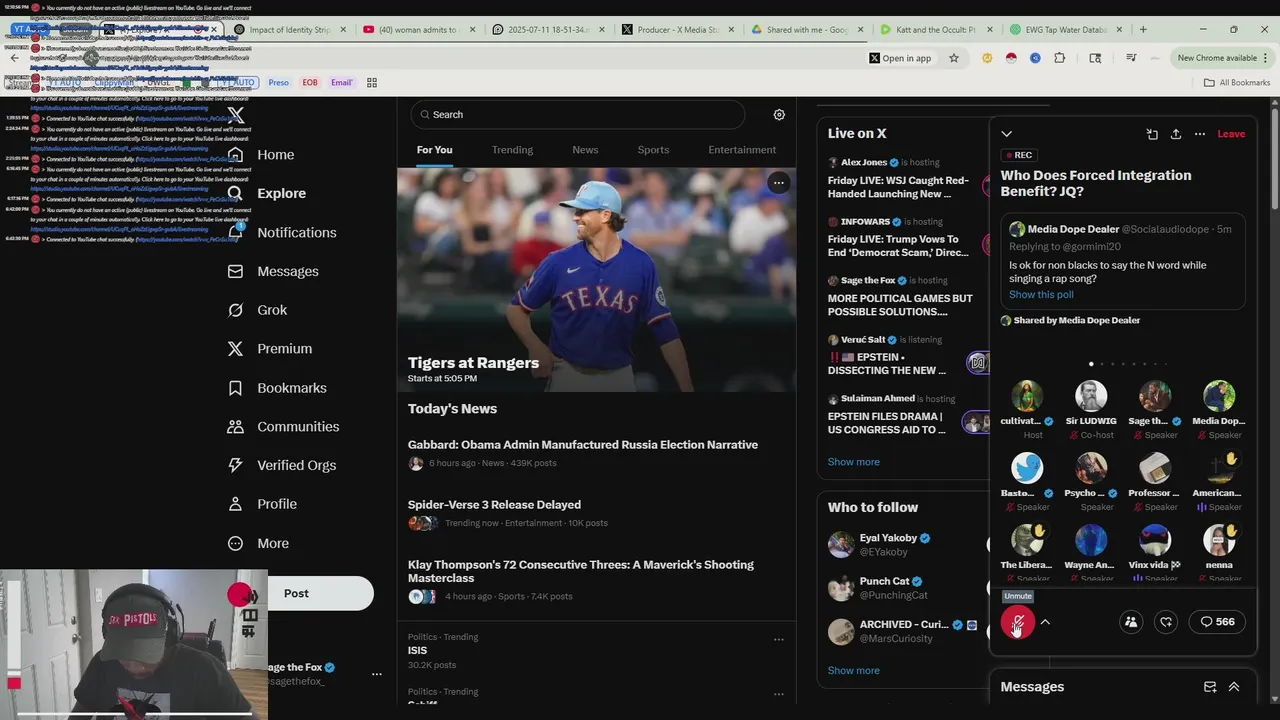Select speaker Professor avatar
The width and height of the screenshot is (1280, 720).
point(1155,468)
